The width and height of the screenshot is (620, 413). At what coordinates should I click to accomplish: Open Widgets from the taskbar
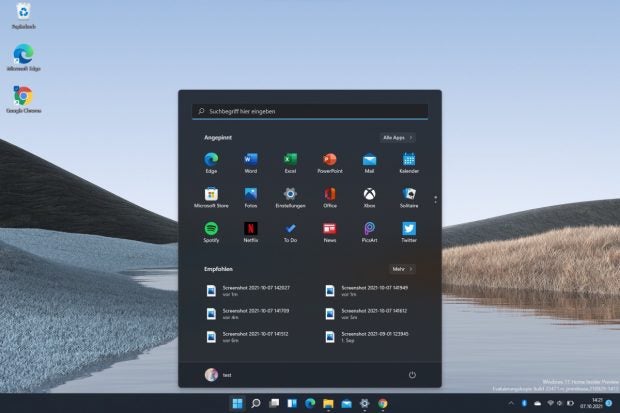(292, 403)
